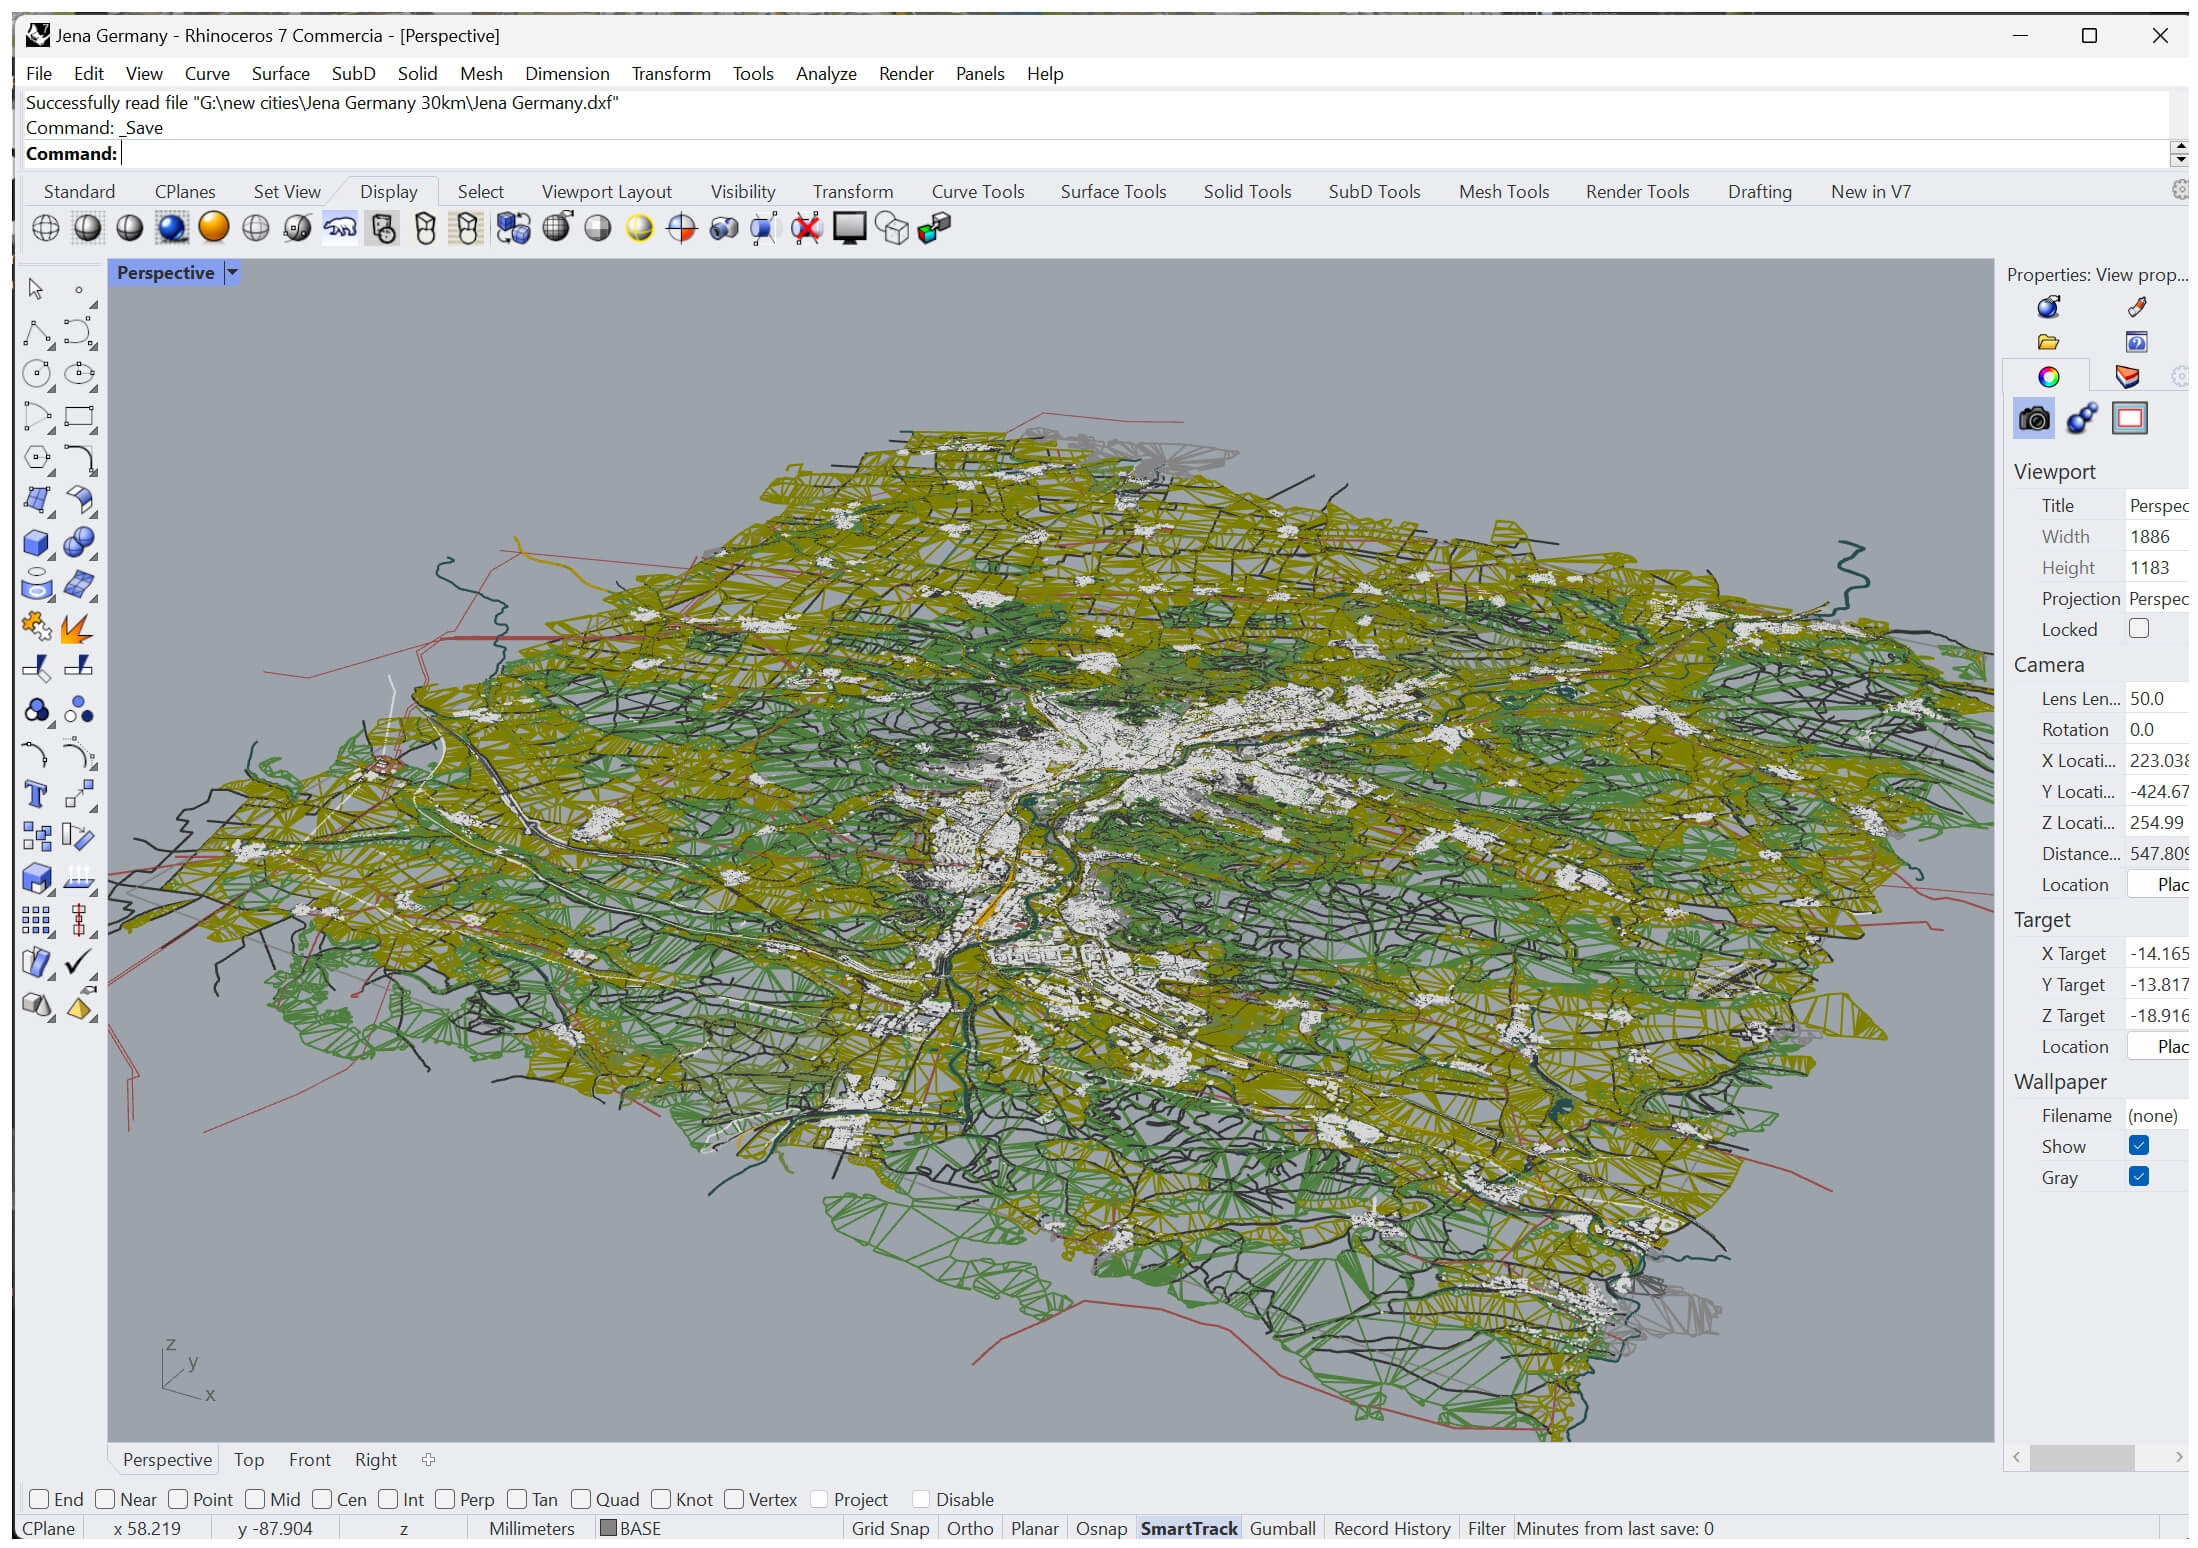This screenshot has width=2198, height=1548.
Task: Switch to the Curve Tools toolbar tab
Action: point(978,191)
